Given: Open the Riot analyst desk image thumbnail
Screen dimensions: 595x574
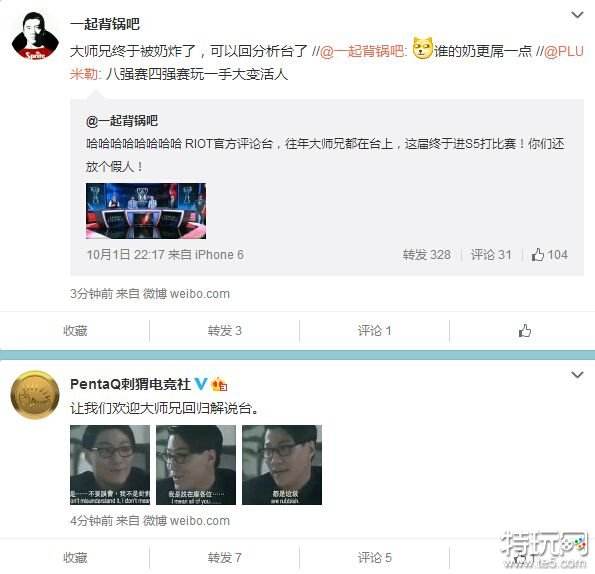Looking at the screenshot, I should 146,211.
